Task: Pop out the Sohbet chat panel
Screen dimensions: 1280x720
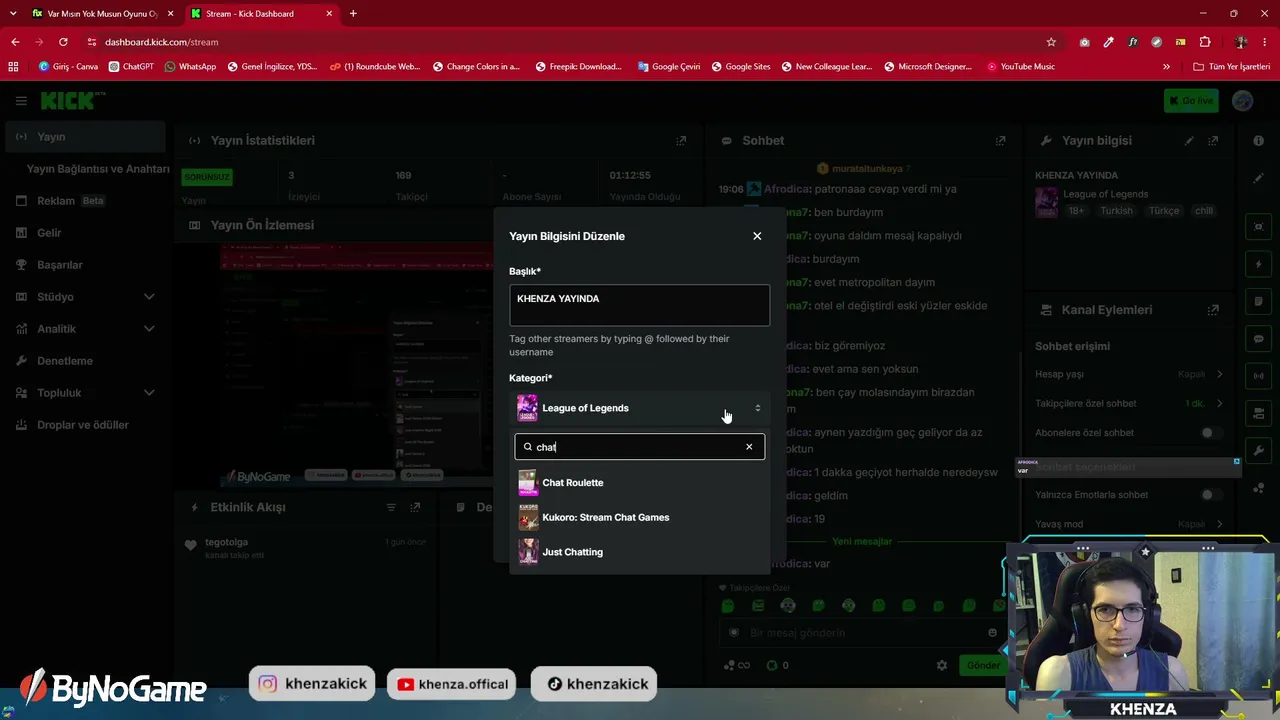Action: [x=1000, y=141]
